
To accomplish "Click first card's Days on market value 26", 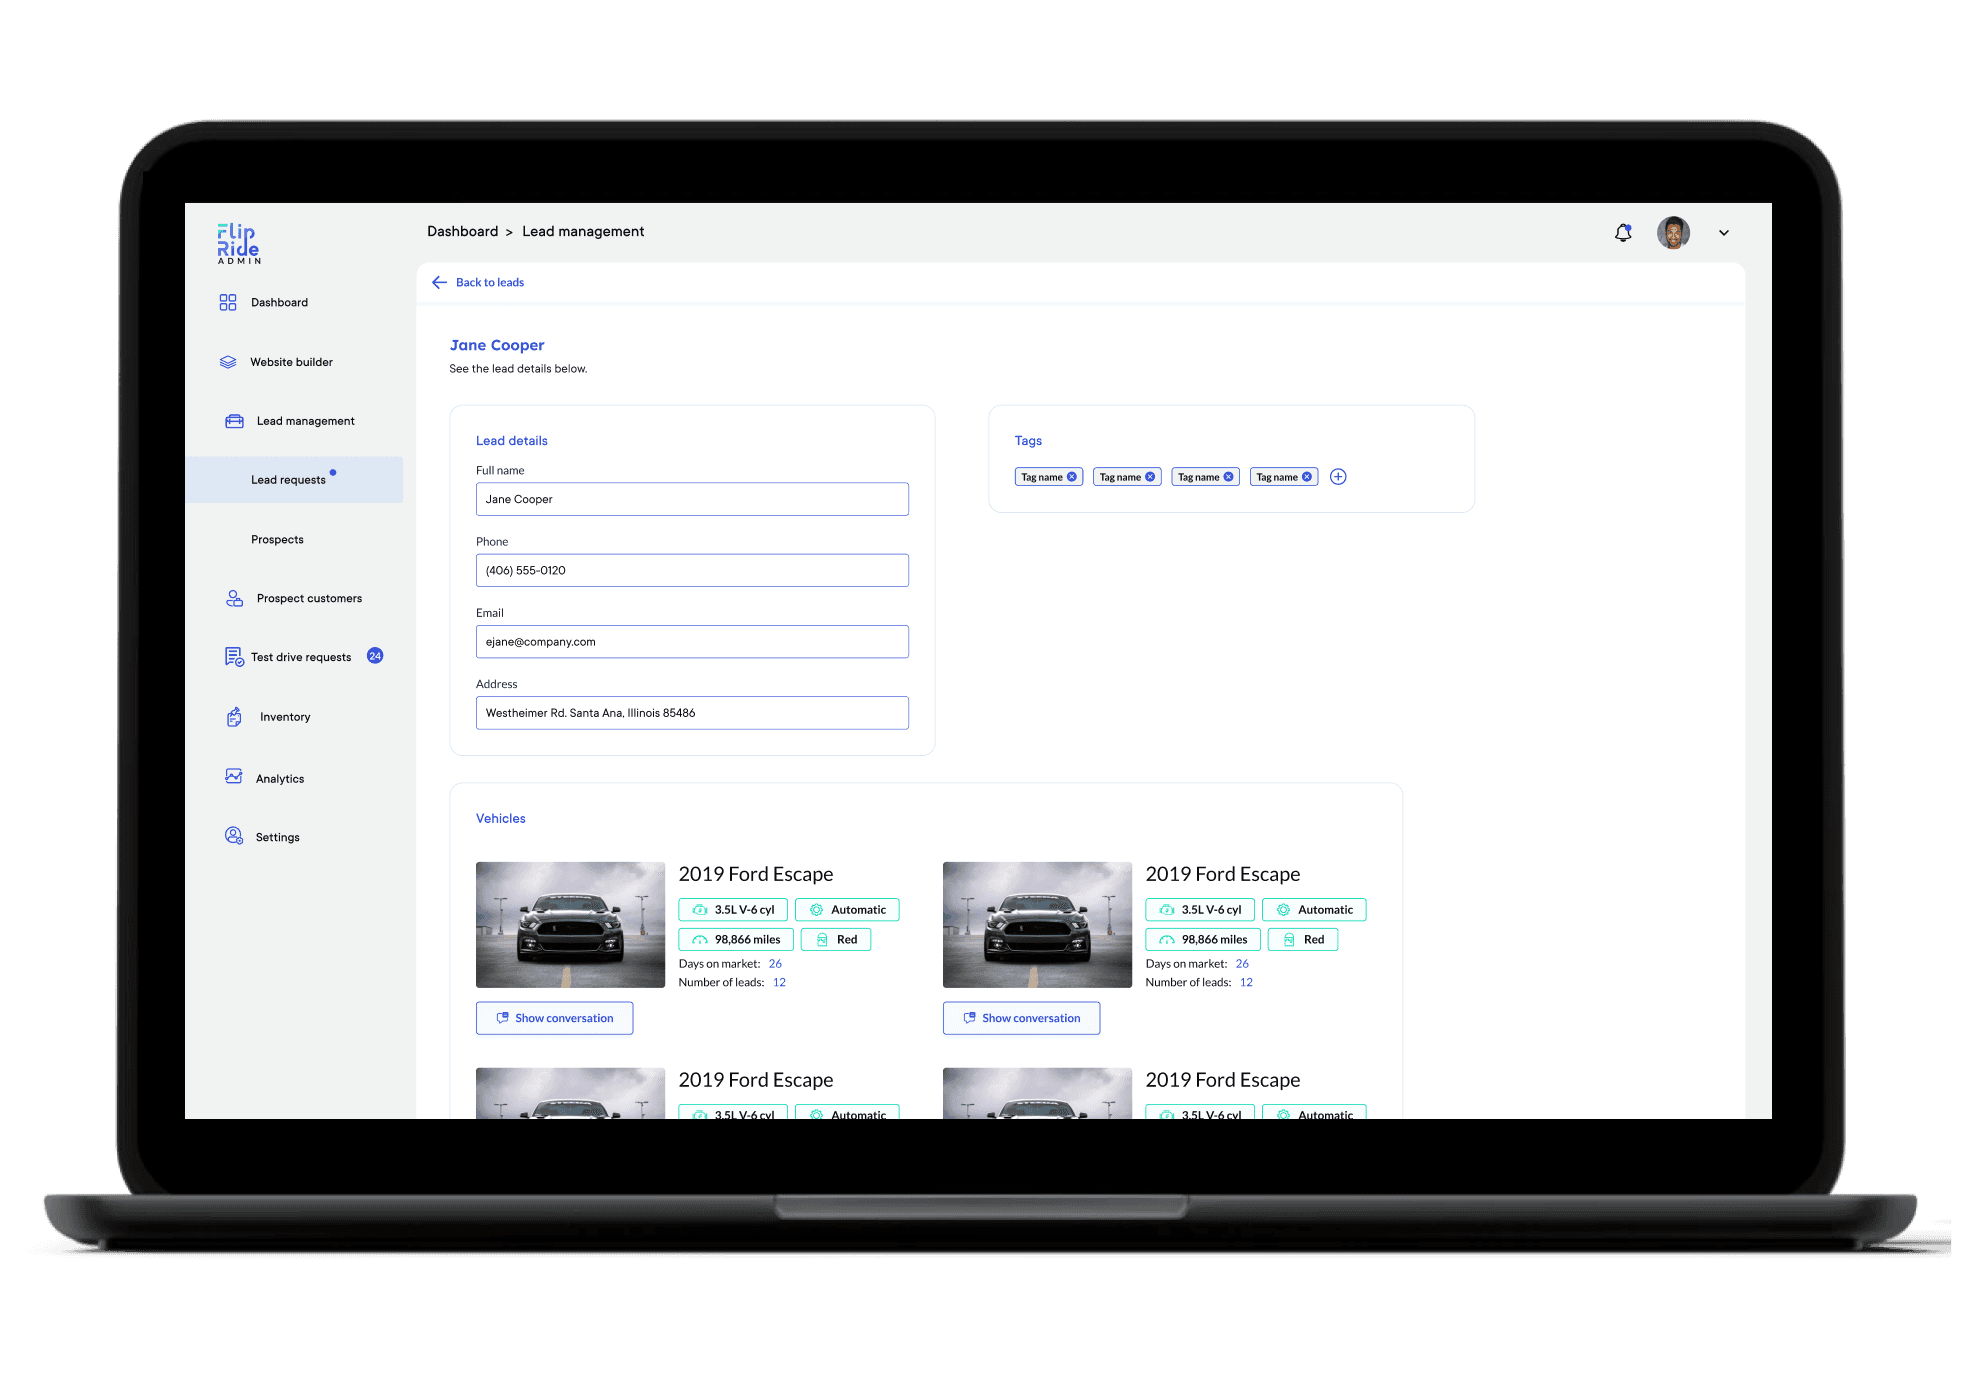I will (775, 964).
